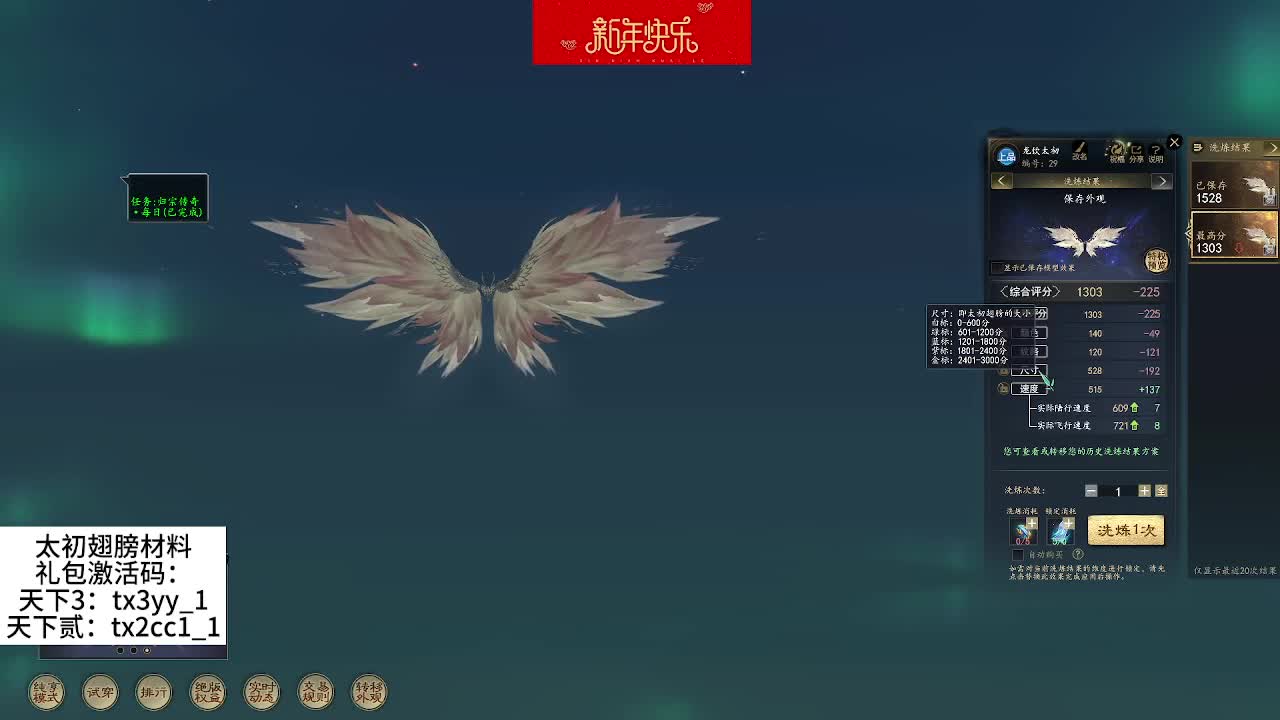Image resolution: width=1280 pixels, height=720 pixels.
Task: Click the 改名 rename pen icon
Action: pos(1079,151)
